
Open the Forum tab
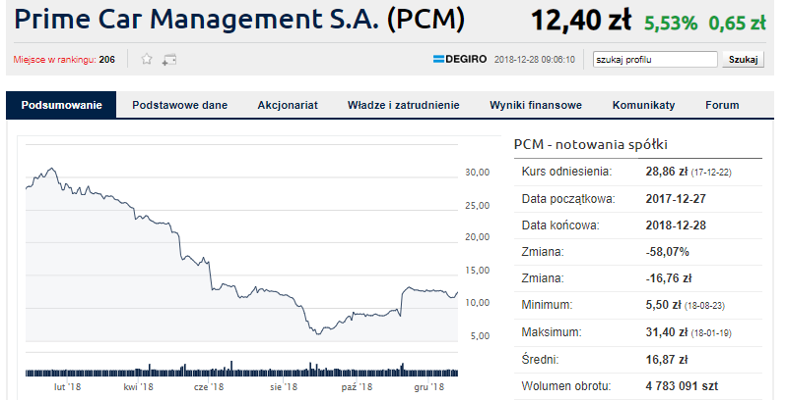click(x=722, y=105)
